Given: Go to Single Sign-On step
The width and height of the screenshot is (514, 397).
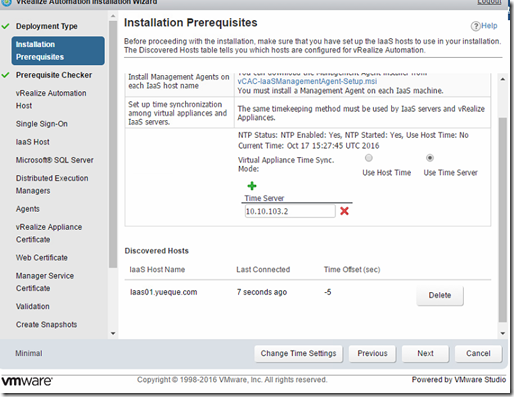Looking at the screenshot, I should pyautogui.click(x=42, y=124).
